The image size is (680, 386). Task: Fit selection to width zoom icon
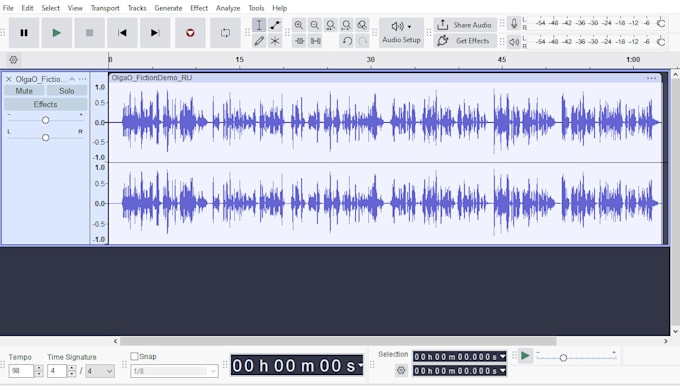click(330, 25)
